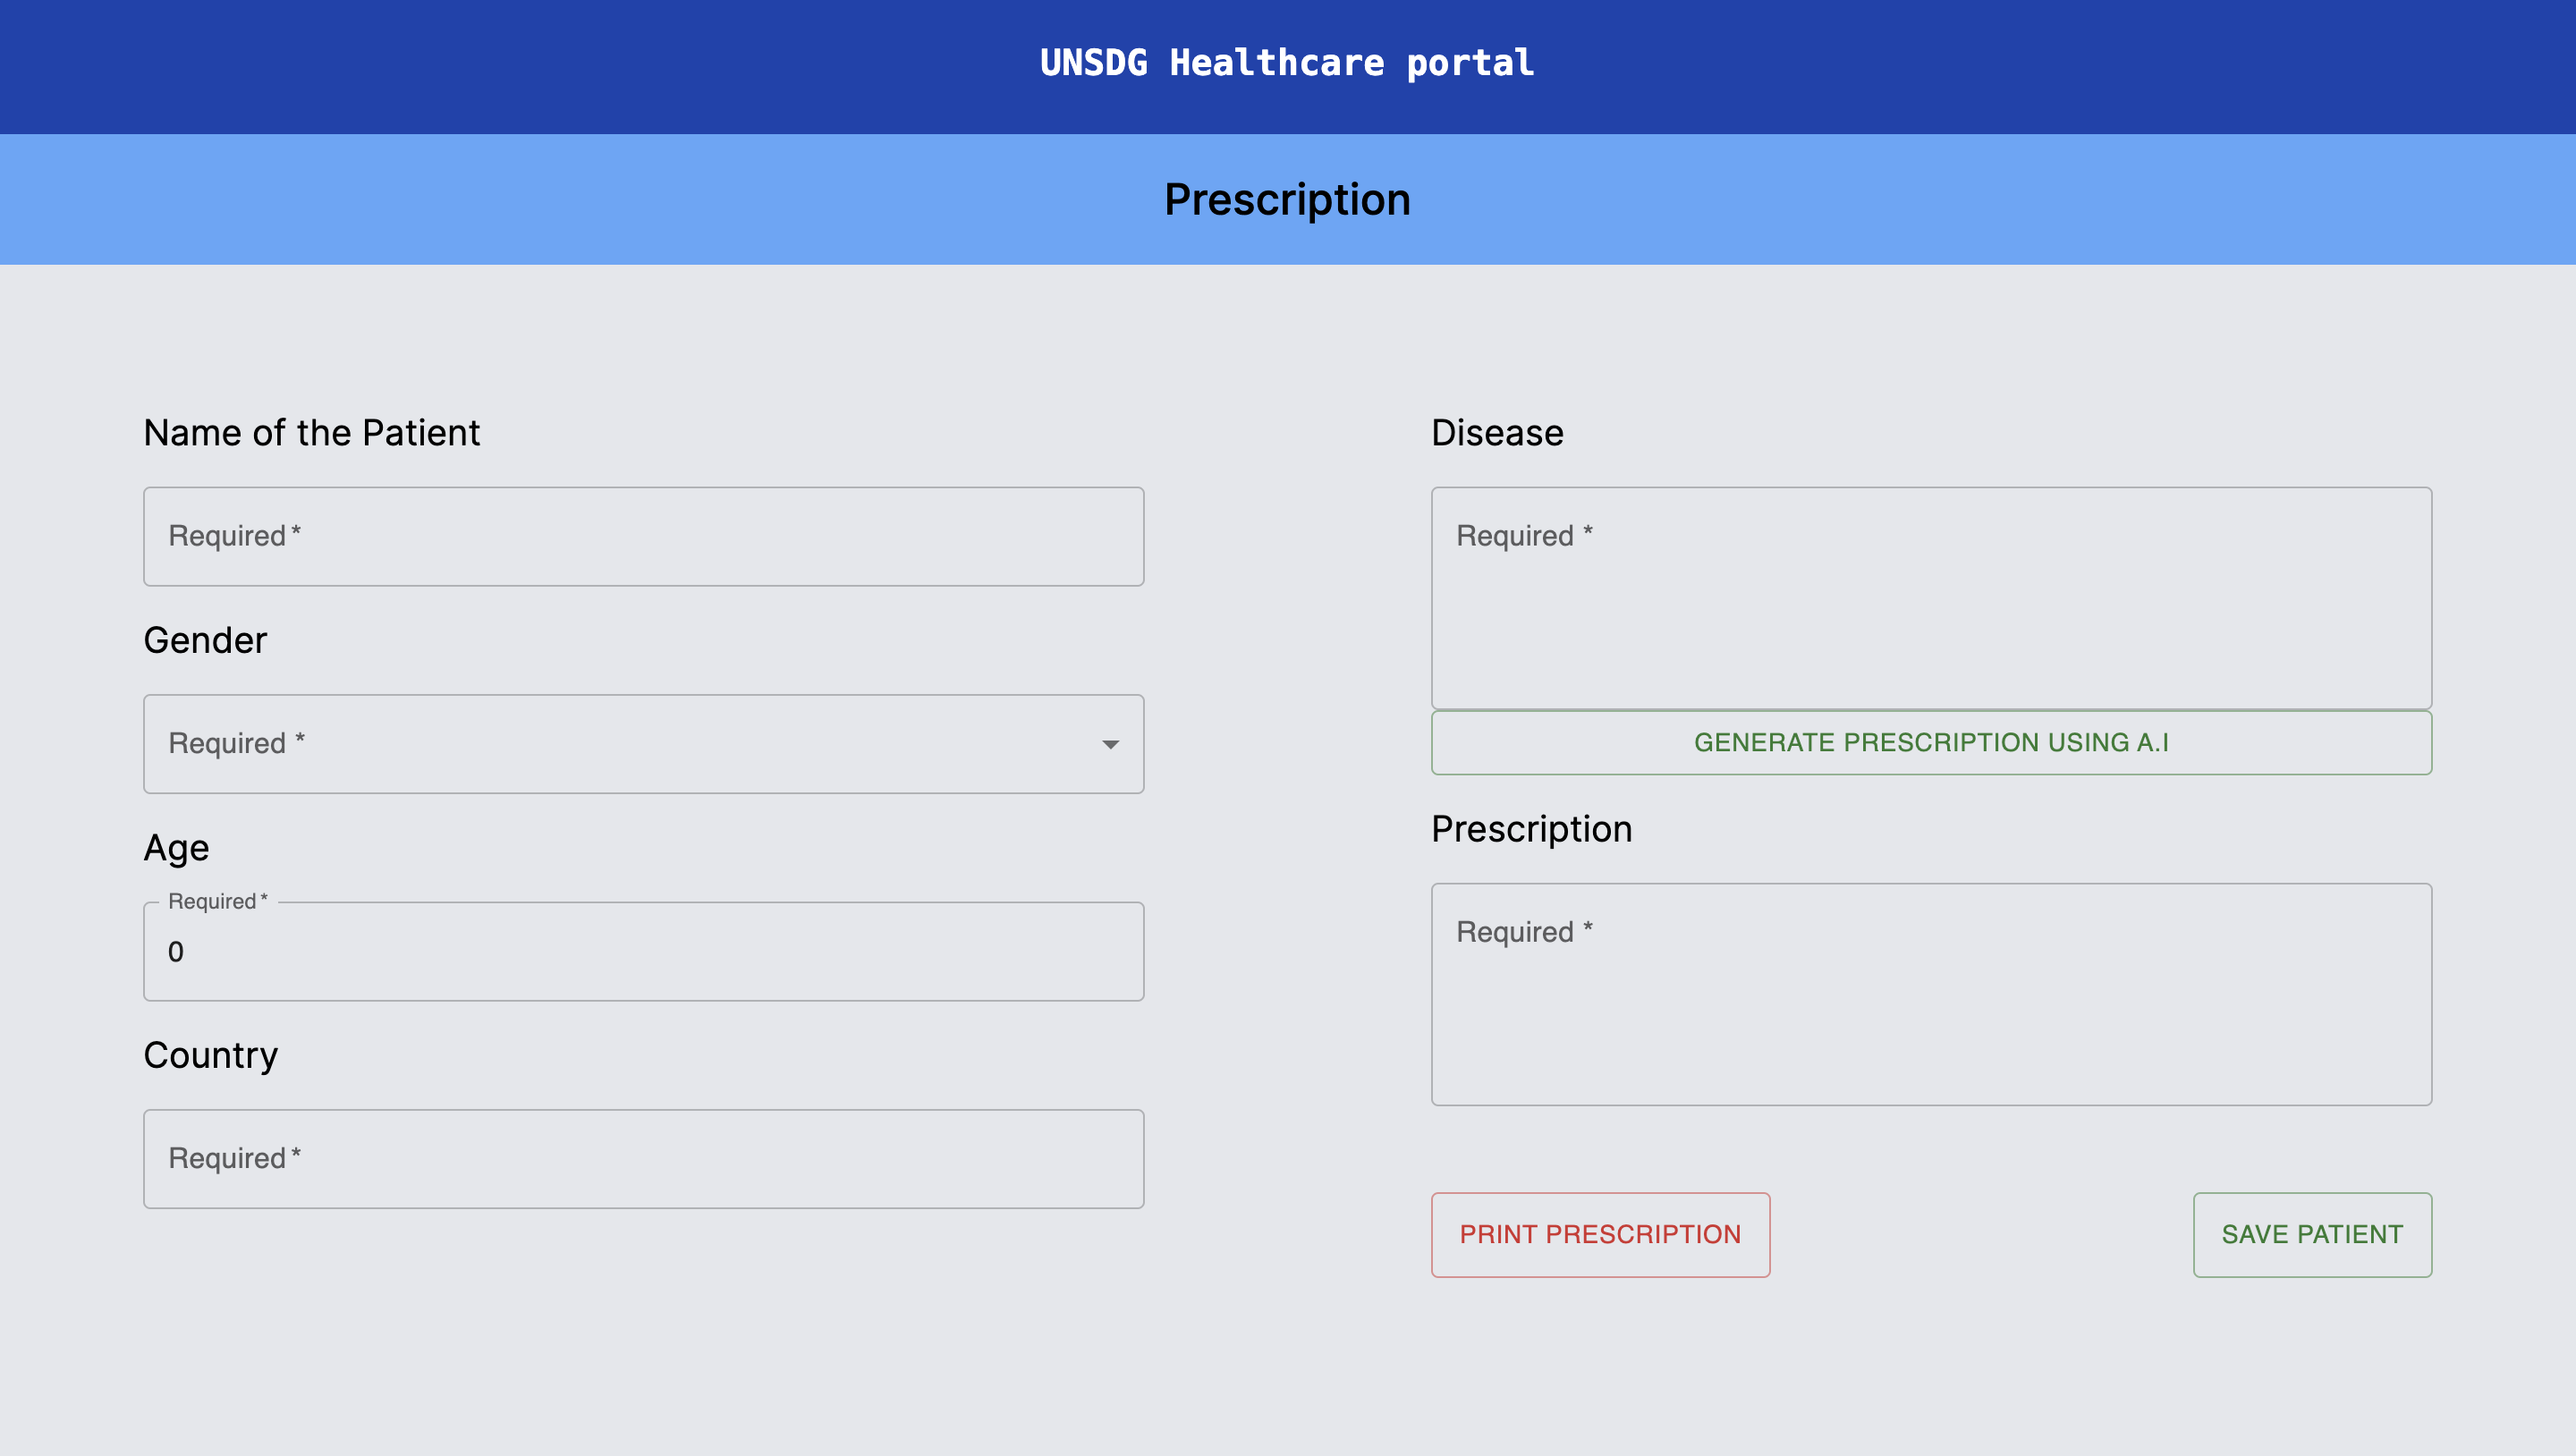Click GENERATE PRESCRIPTION USING A.I
This screenshot has width=2576, height=1456.
(1931, 742)
